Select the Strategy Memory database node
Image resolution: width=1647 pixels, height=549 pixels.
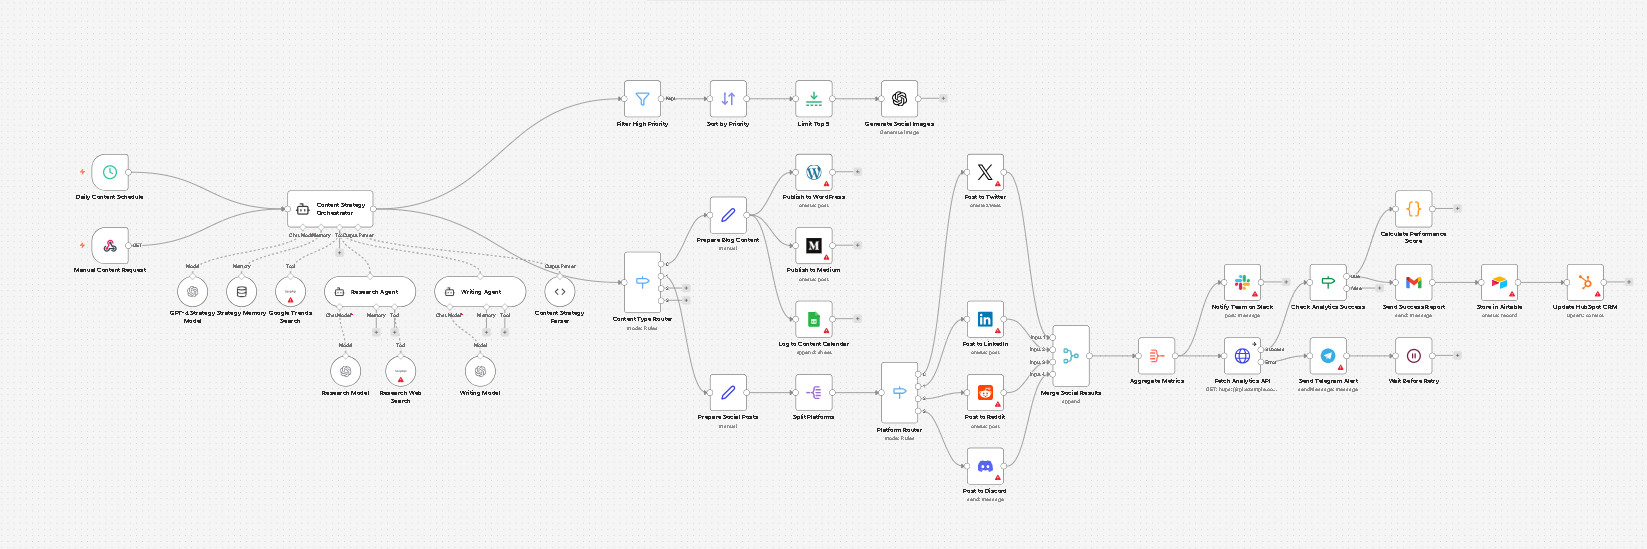241,291
